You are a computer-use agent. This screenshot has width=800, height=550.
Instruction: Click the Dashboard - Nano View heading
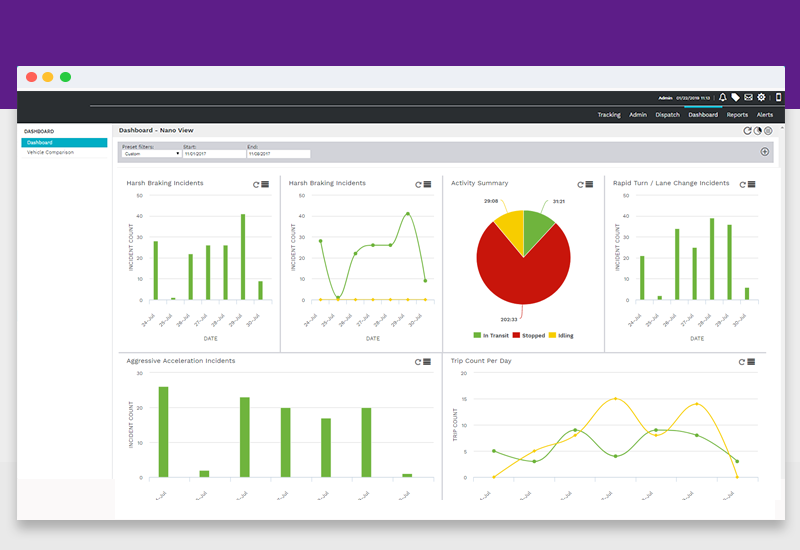click(156, 130)
